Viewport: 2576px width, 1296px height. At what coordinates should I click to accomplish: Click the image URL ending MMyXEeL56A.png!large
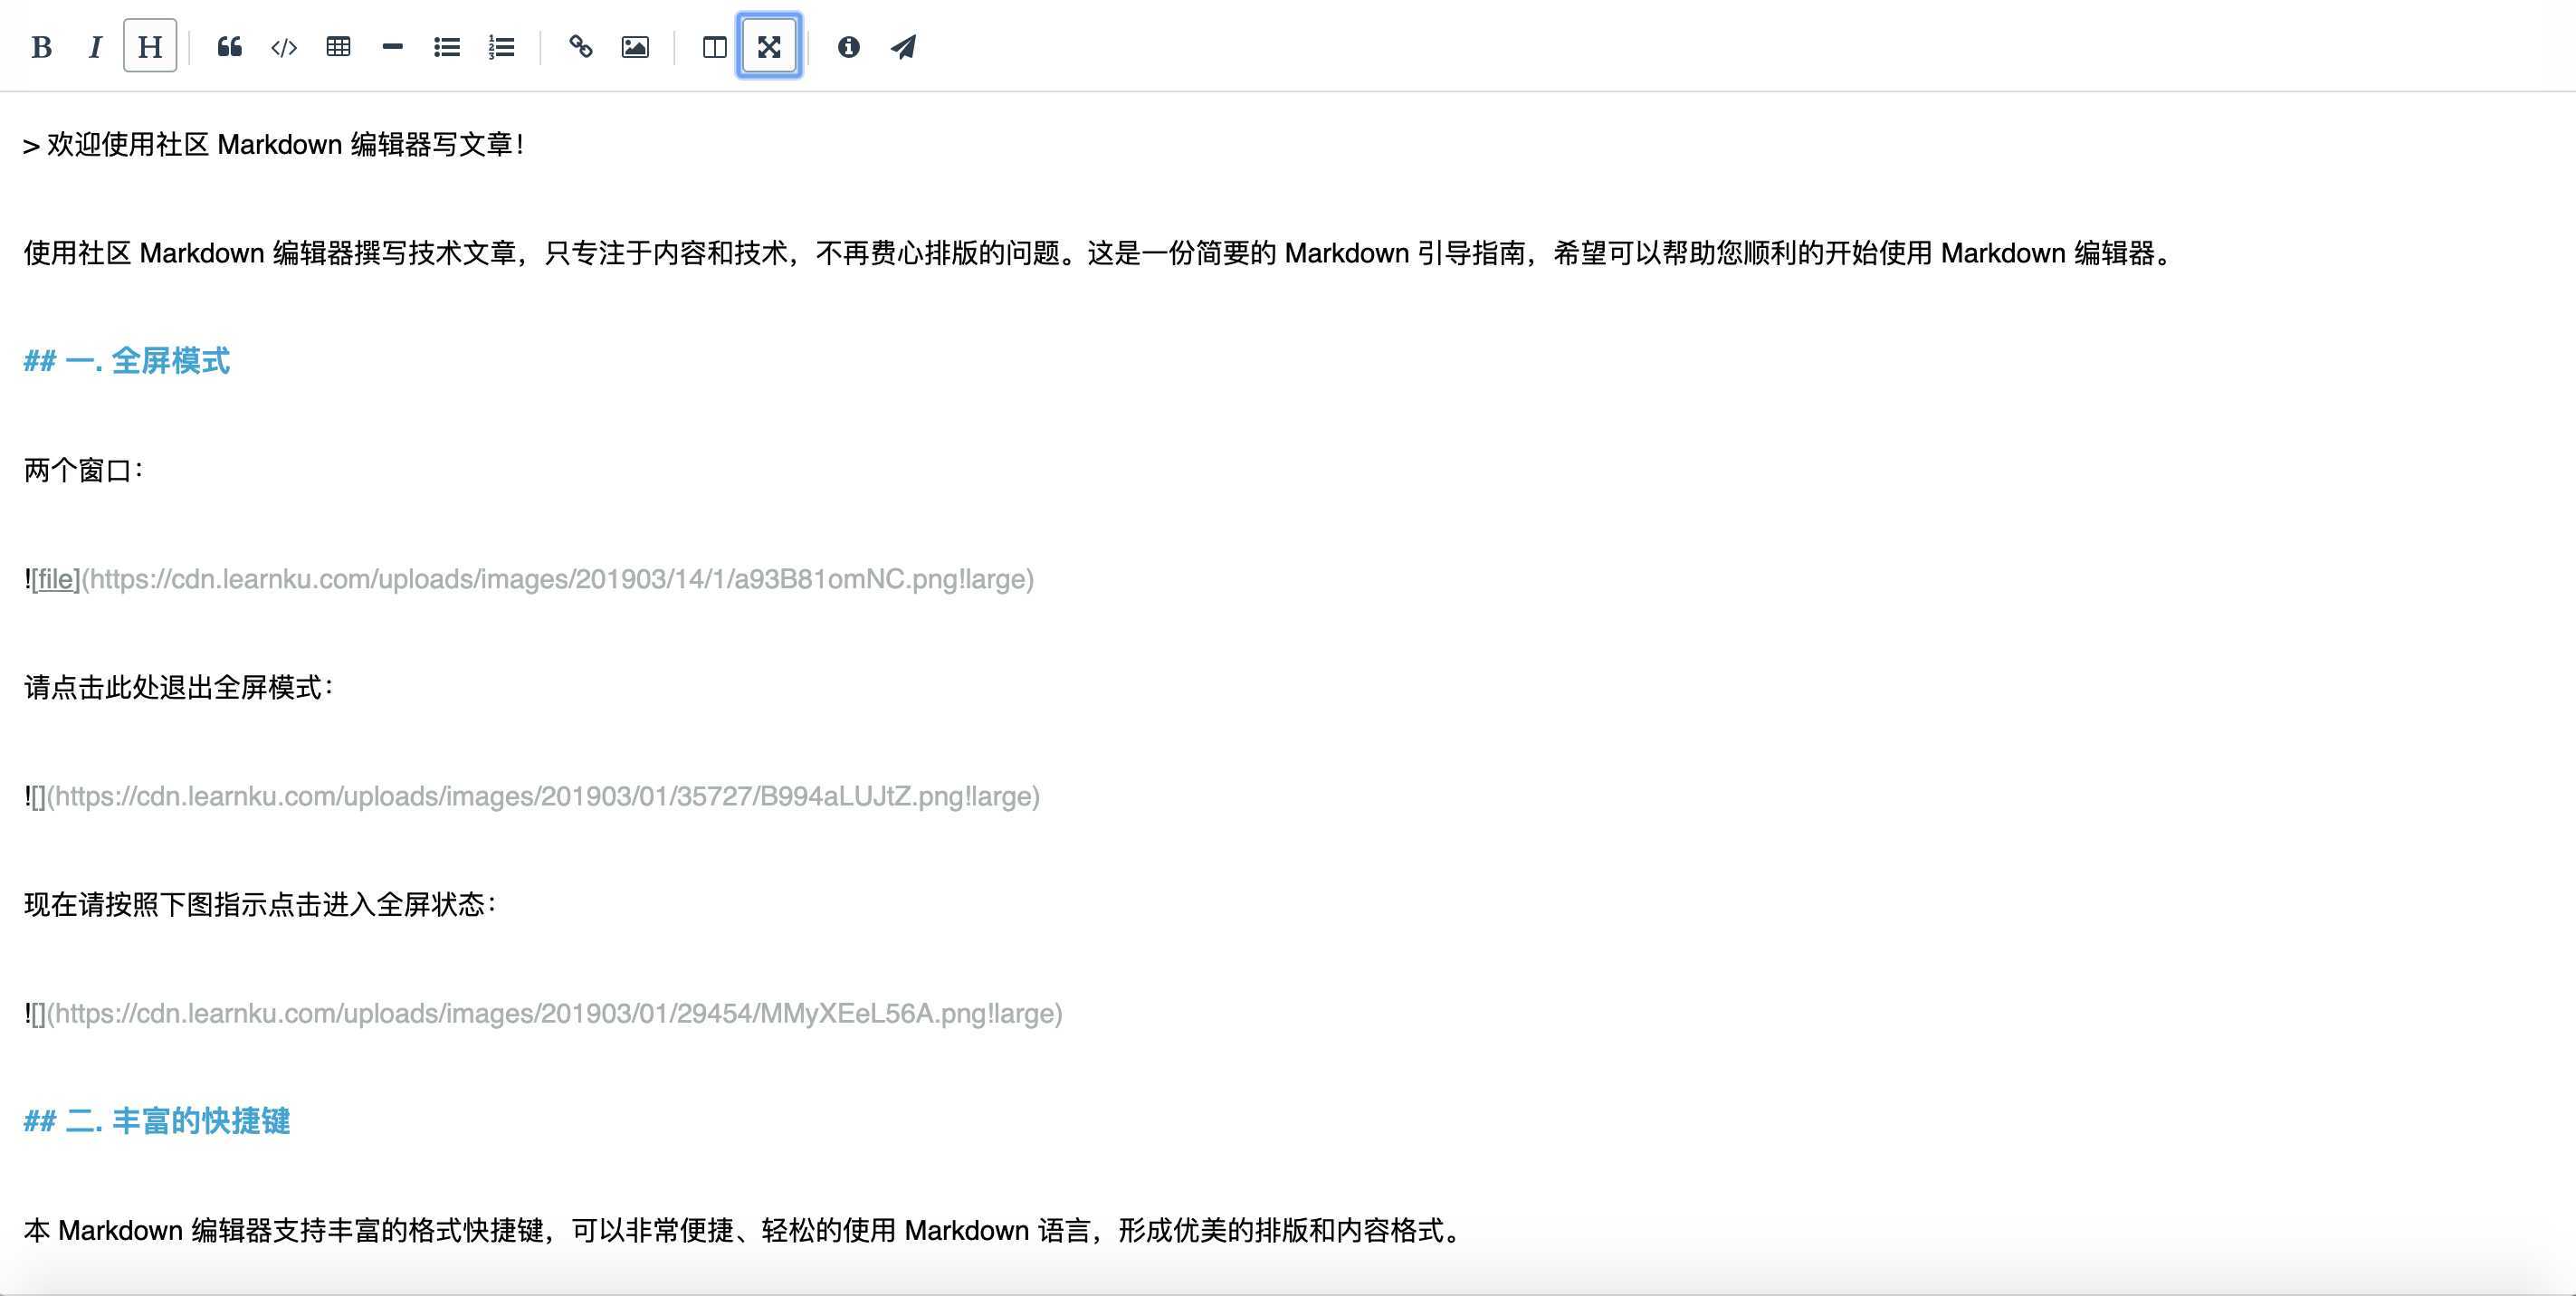pyautogui.click(x=555, y=1013)
